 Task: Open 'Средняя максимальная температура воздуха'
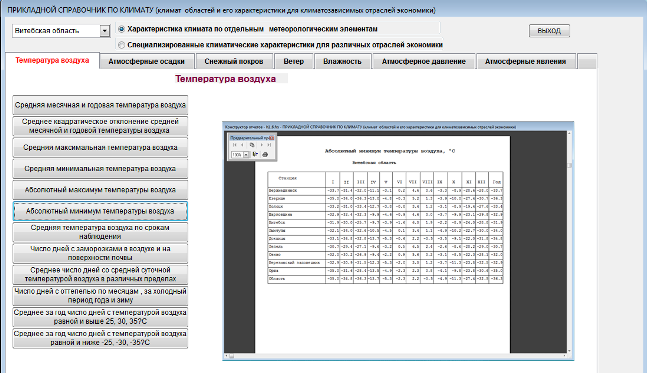pyautogui.click(x=100, y=147)
